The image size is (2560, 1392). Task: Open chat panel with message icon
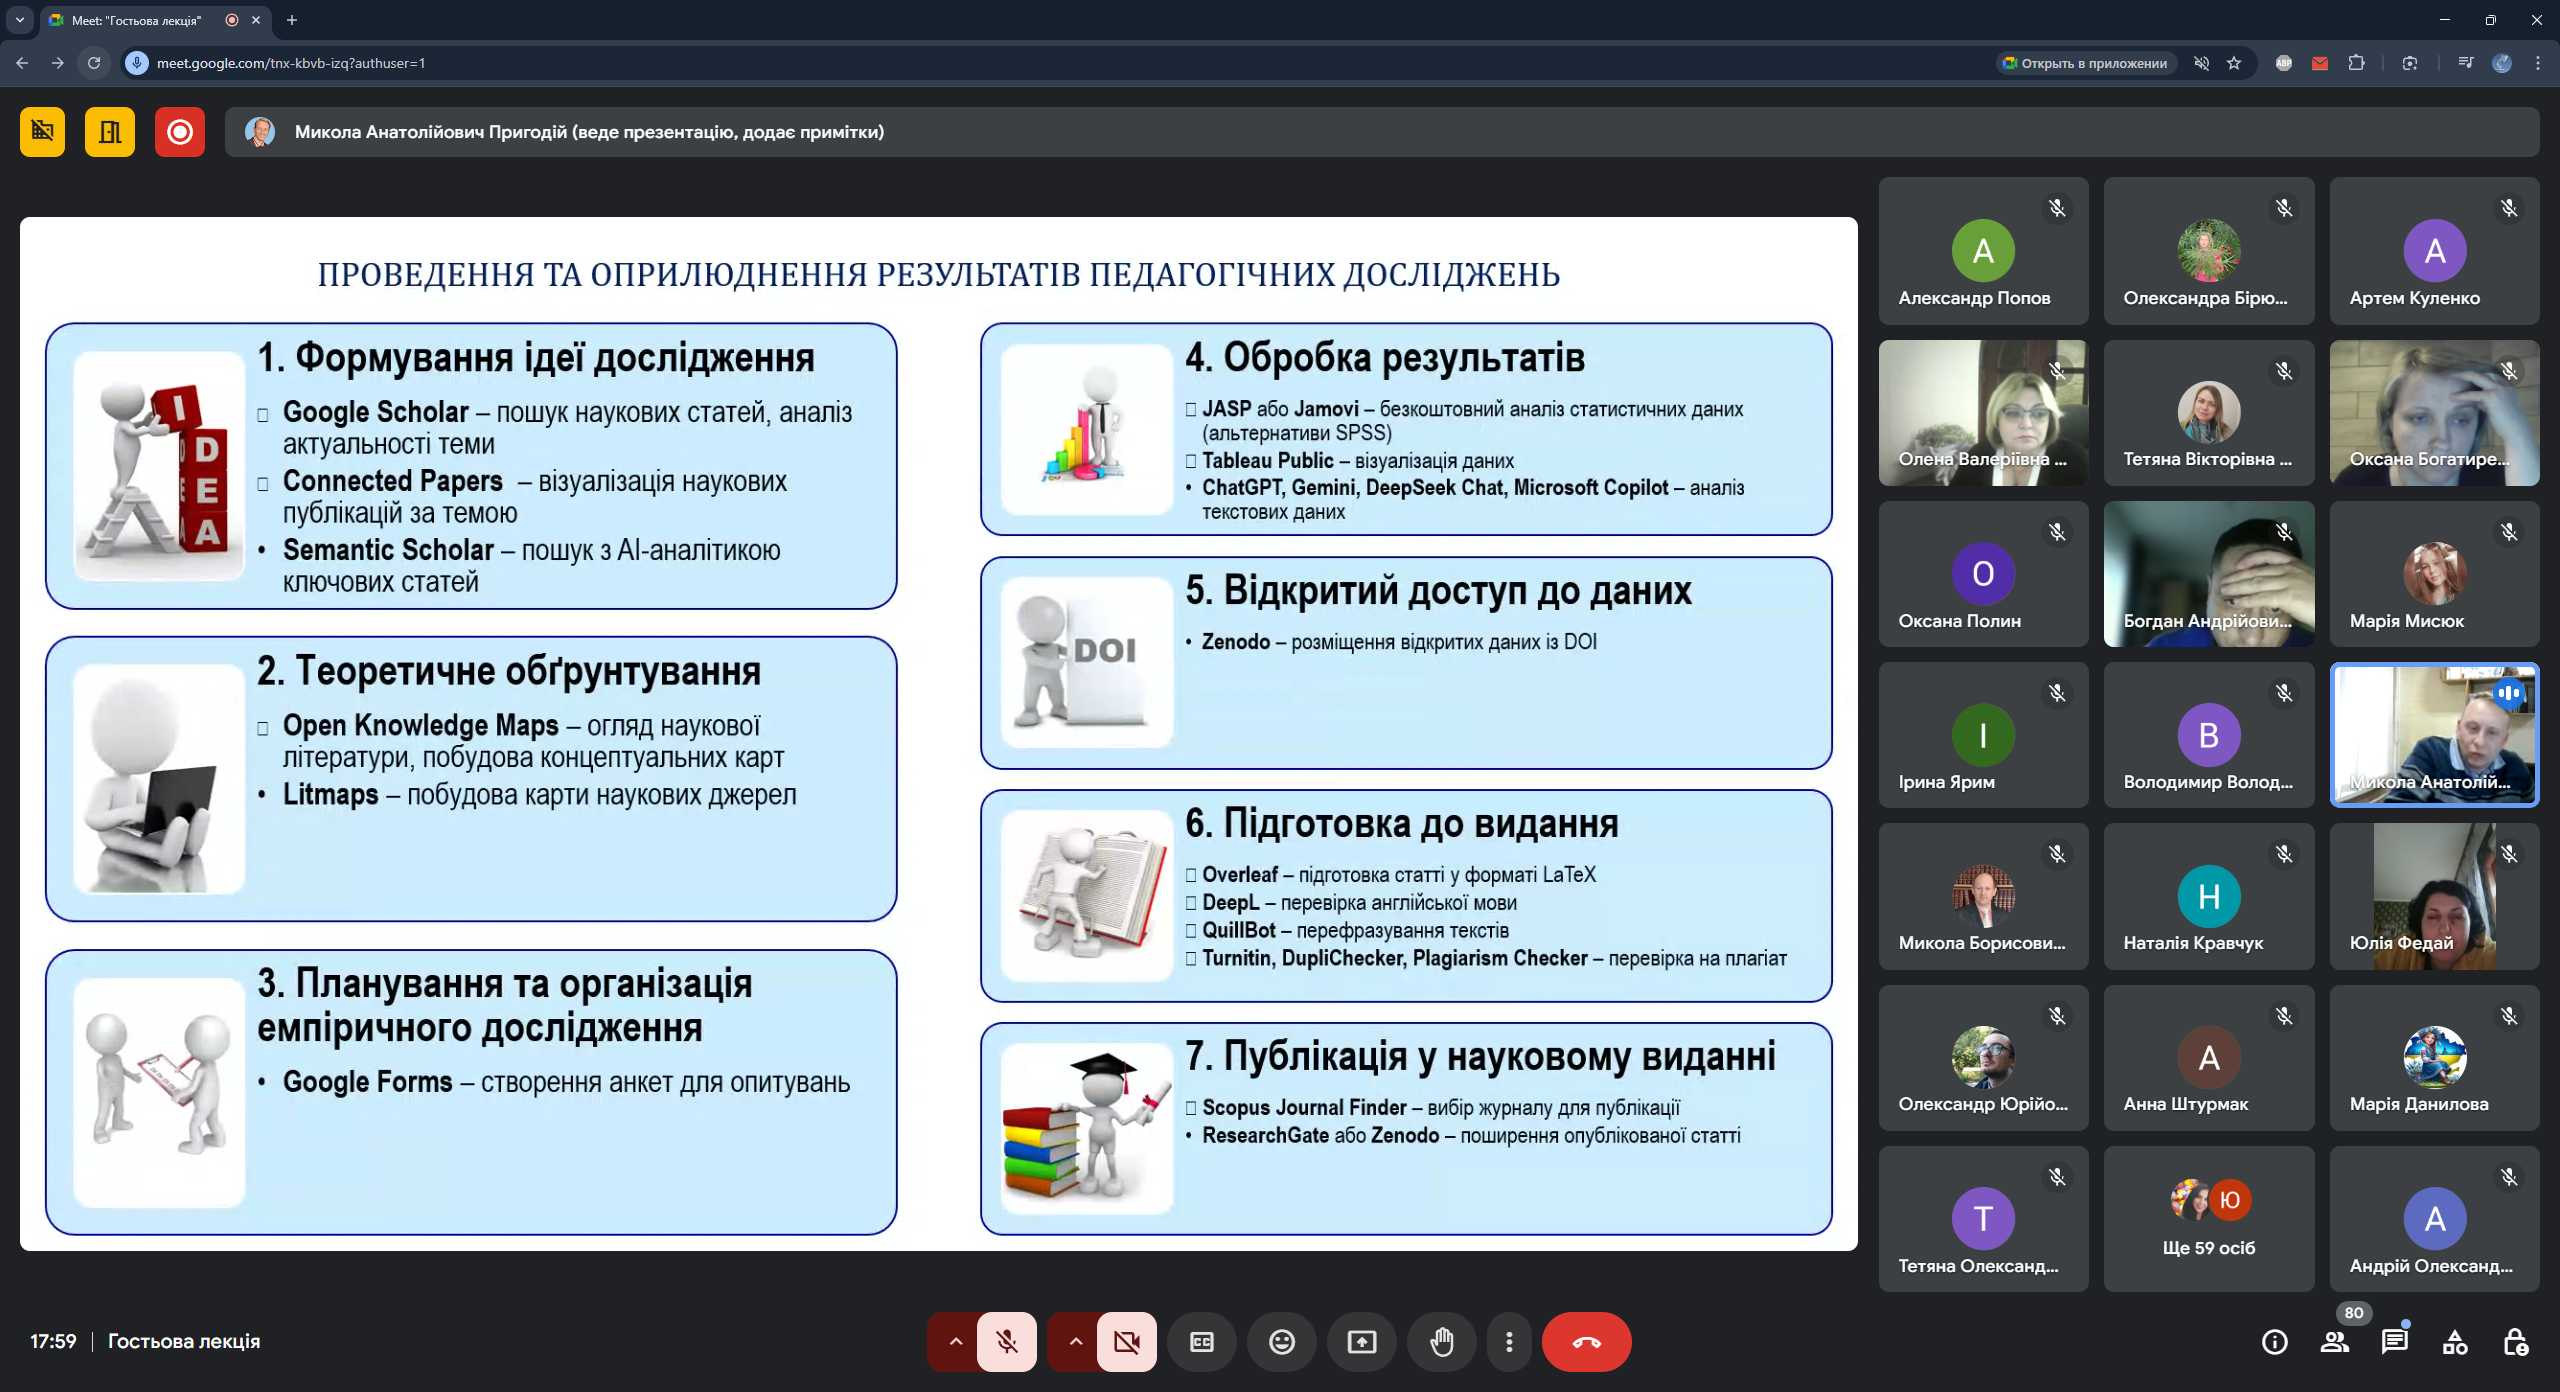coord(2395,1342)
